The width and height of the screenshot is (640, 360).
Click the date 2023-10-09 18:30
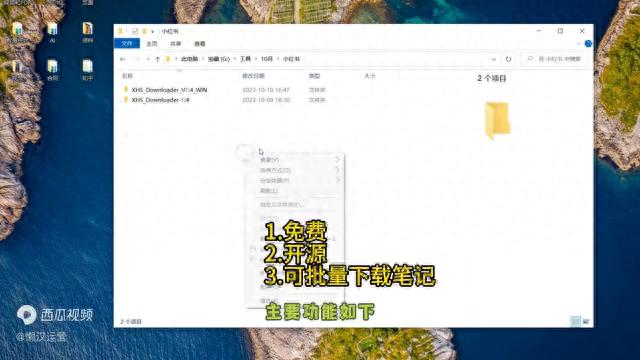[x=266, y=100]
